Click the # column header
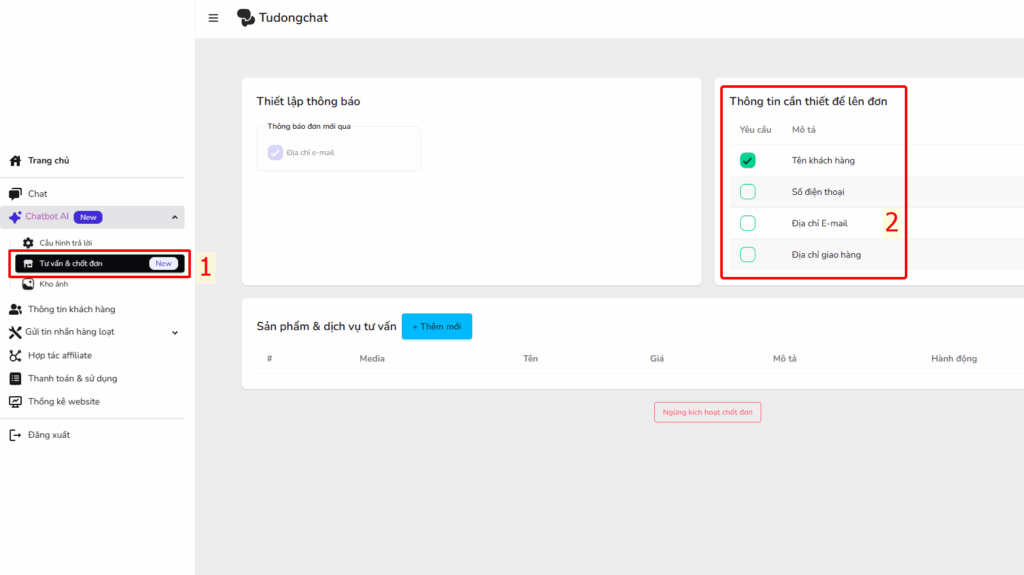Viewport: 1024px width, 575px height. click(269, 359)
